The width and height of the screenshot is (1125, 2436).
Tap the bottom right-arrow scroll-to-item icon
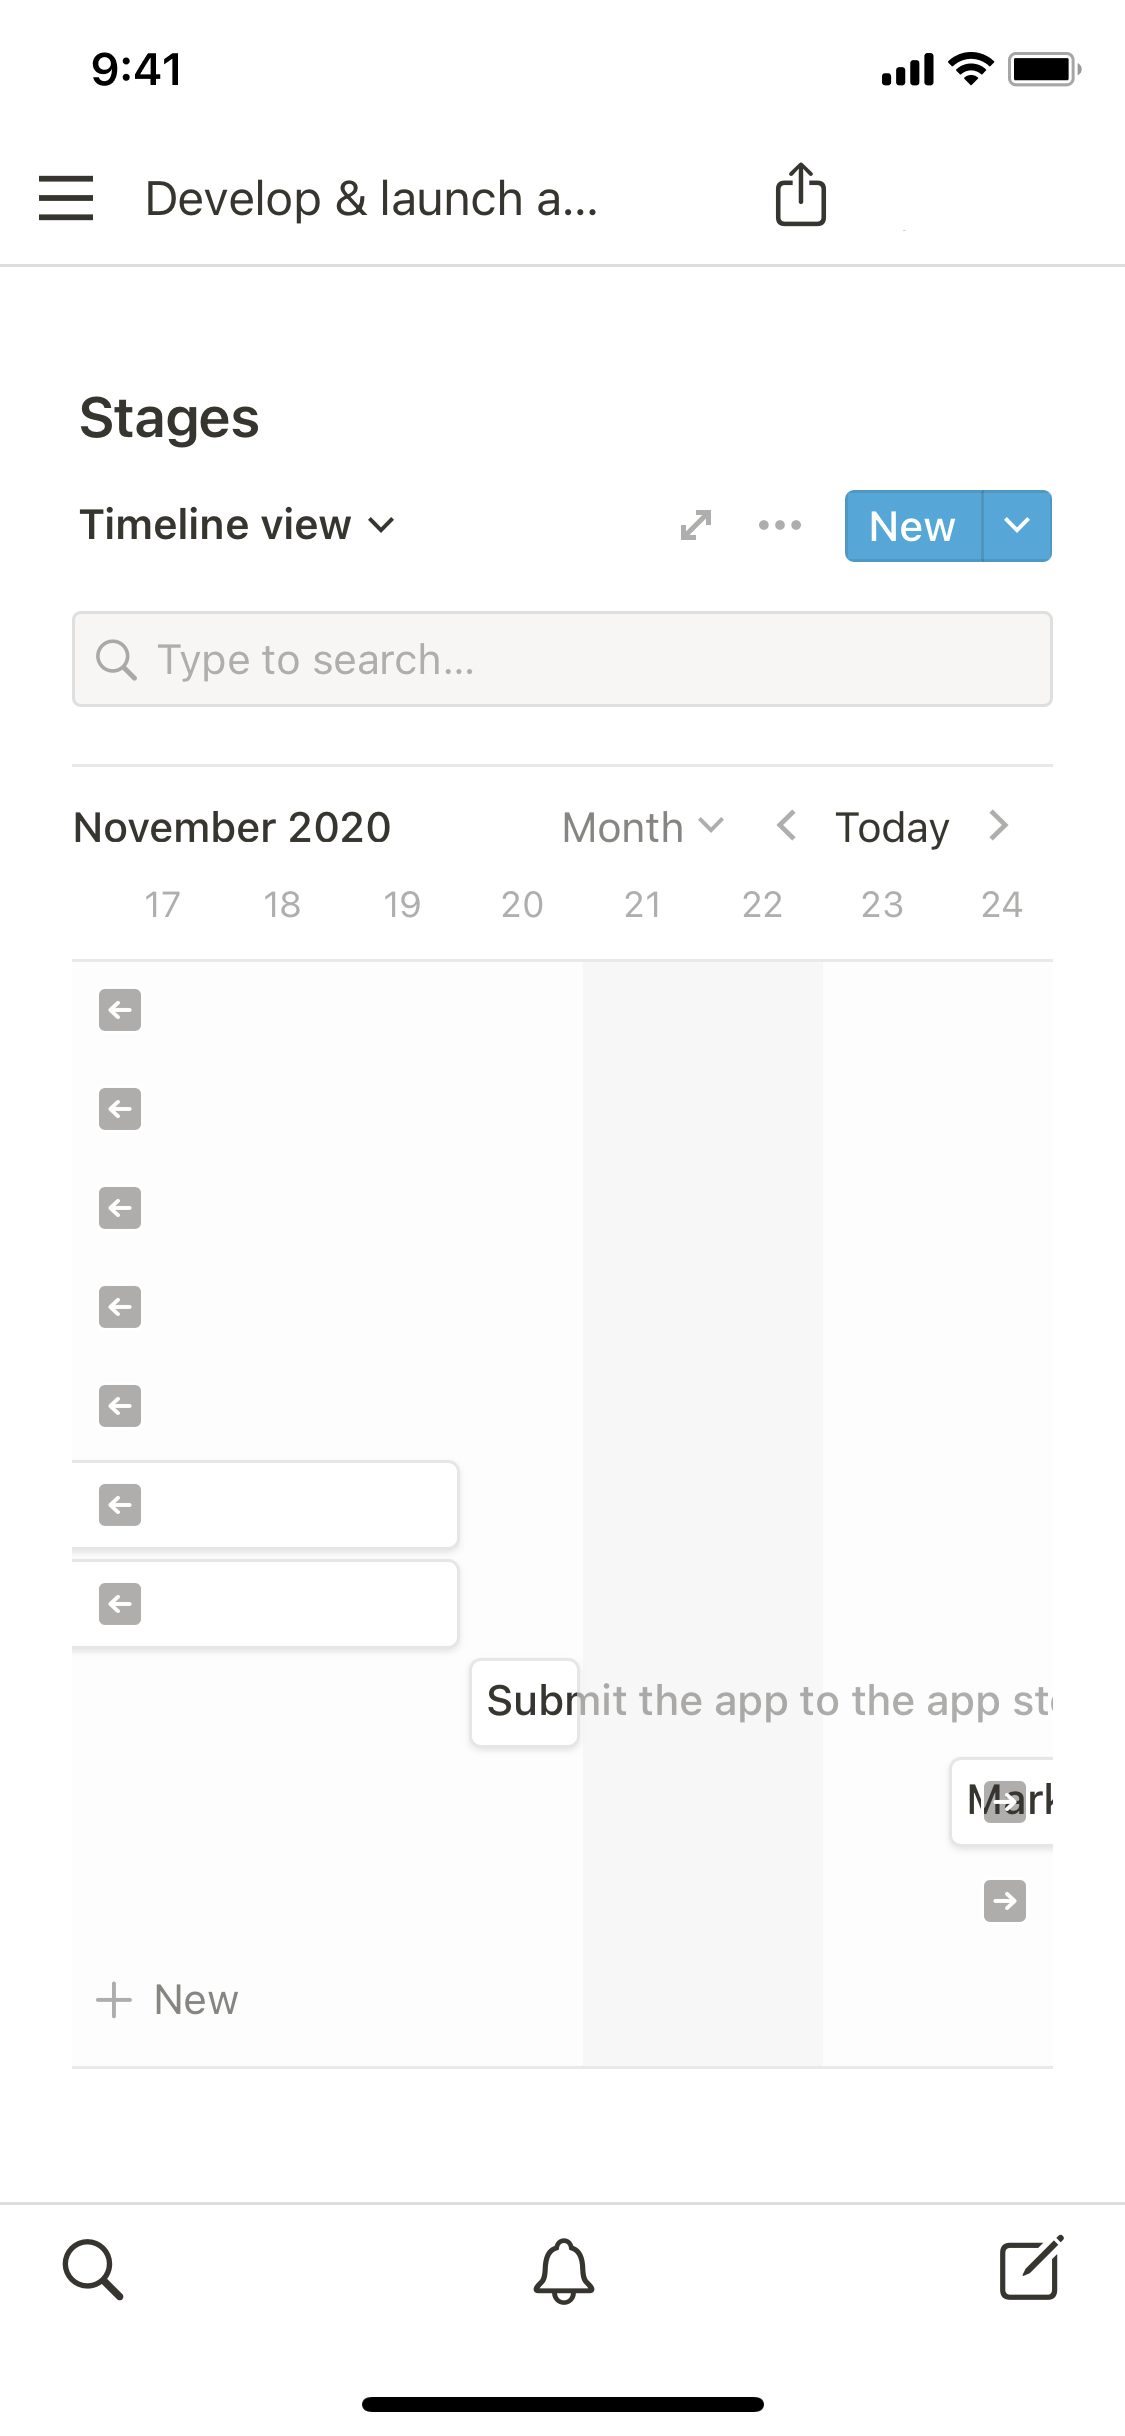pyautogui.click(x=1005, y=1901)
